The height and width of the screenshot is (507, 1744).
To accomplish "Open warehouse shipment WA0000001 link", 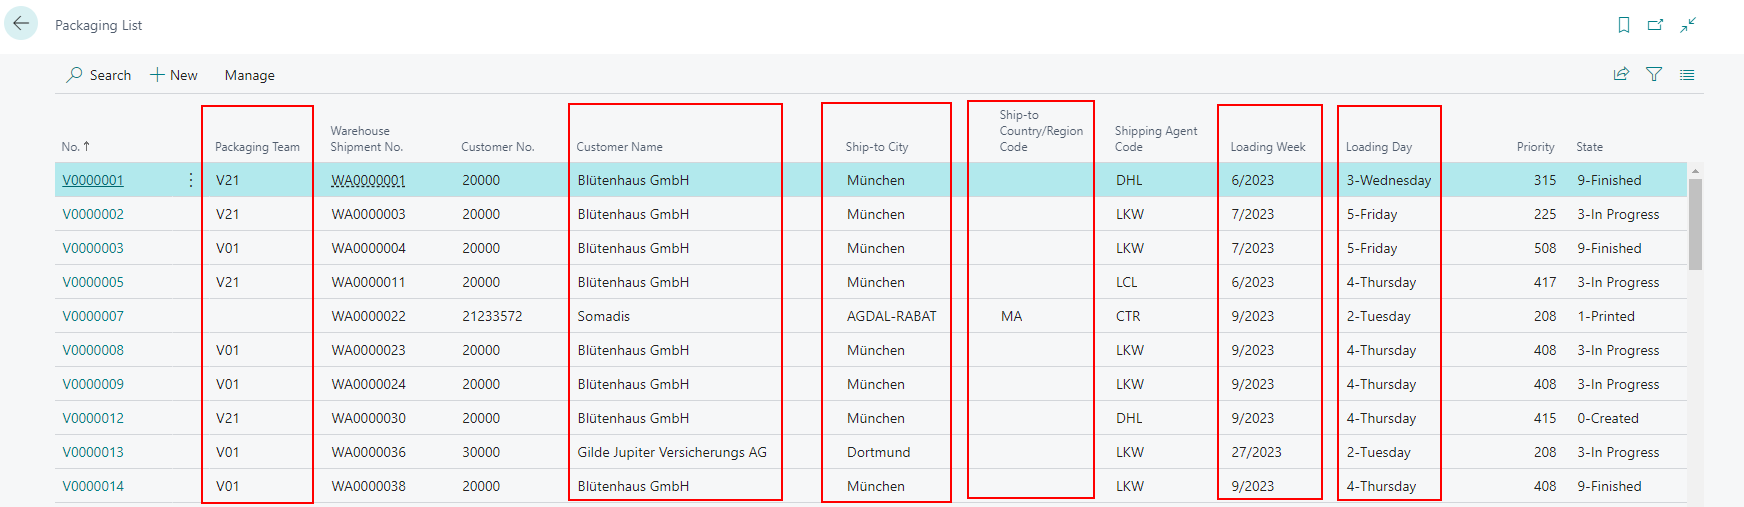I will [x=368, y=181].
